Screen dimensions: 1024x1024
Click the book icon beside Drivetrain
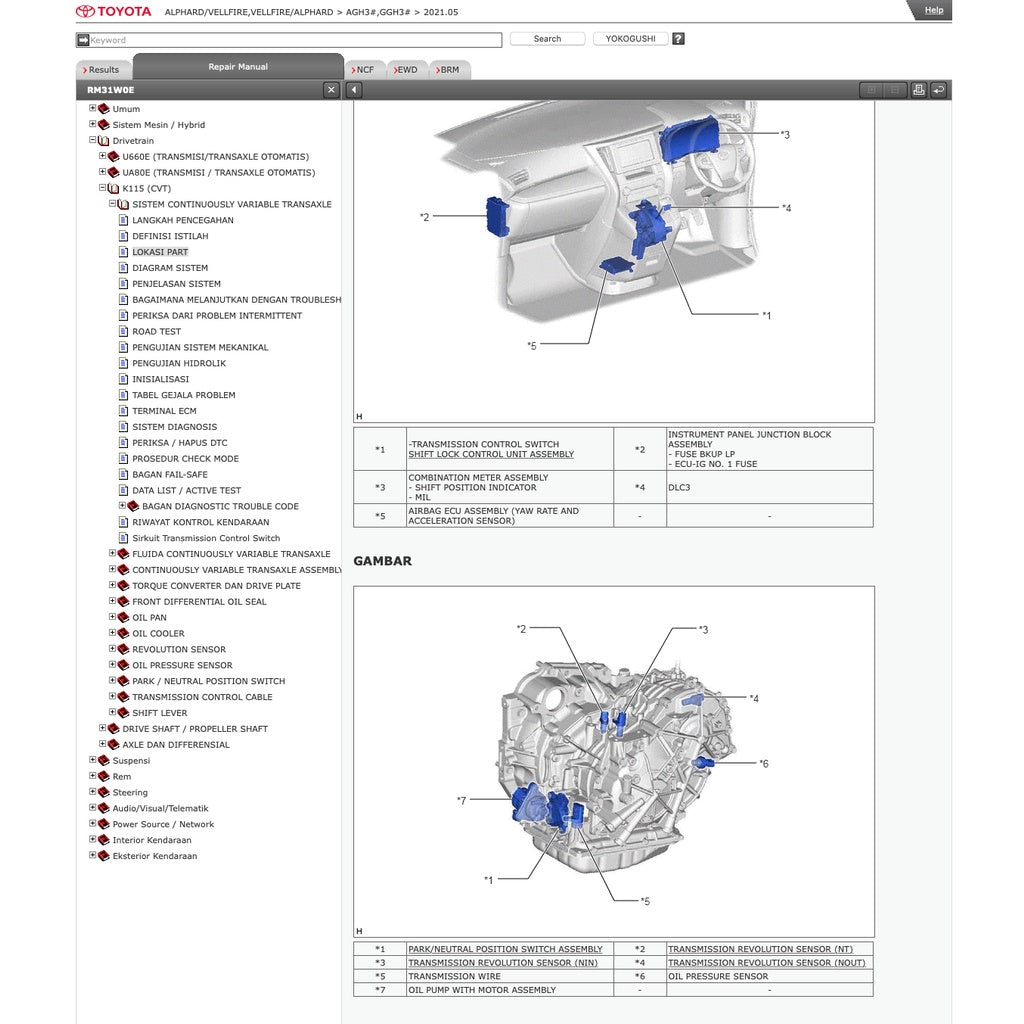tap(103, 140)
